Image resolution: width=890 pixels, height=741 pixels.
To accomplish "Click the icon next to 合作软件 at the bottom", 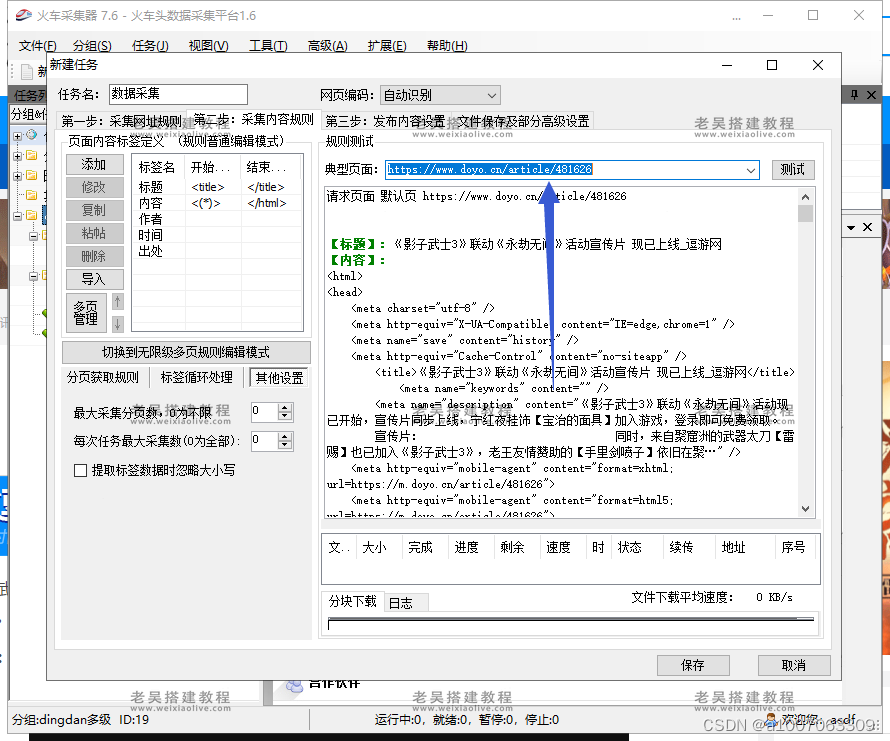I will pos(294,686).
